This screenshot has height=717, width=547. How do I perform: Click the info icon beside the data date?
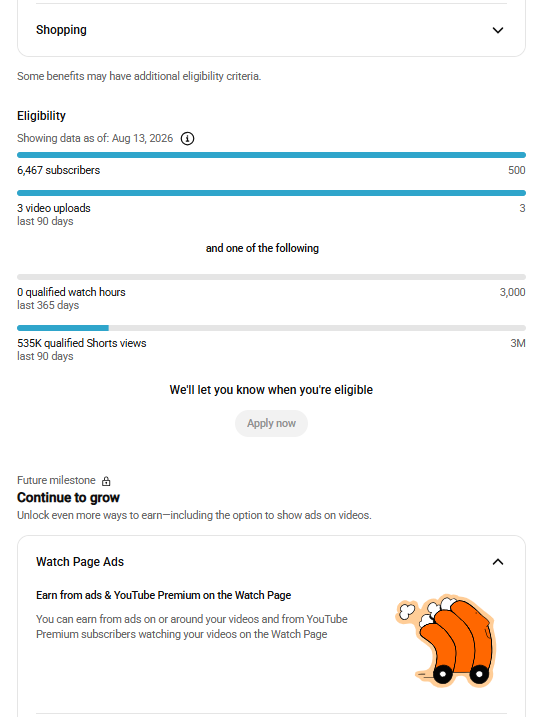coord(187,139)
